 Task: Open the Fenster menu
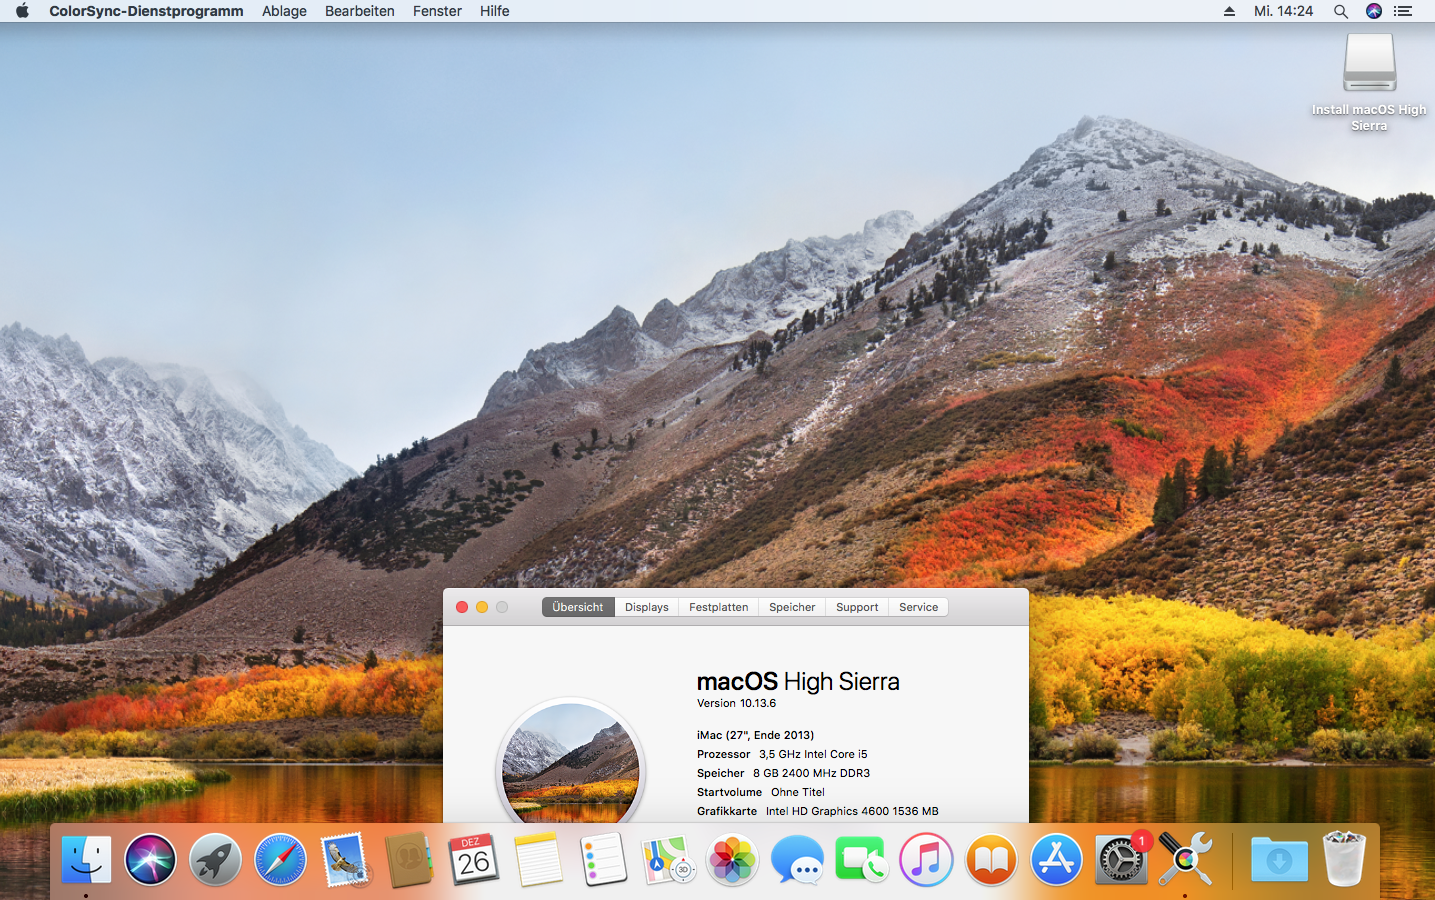click(437, 11)
